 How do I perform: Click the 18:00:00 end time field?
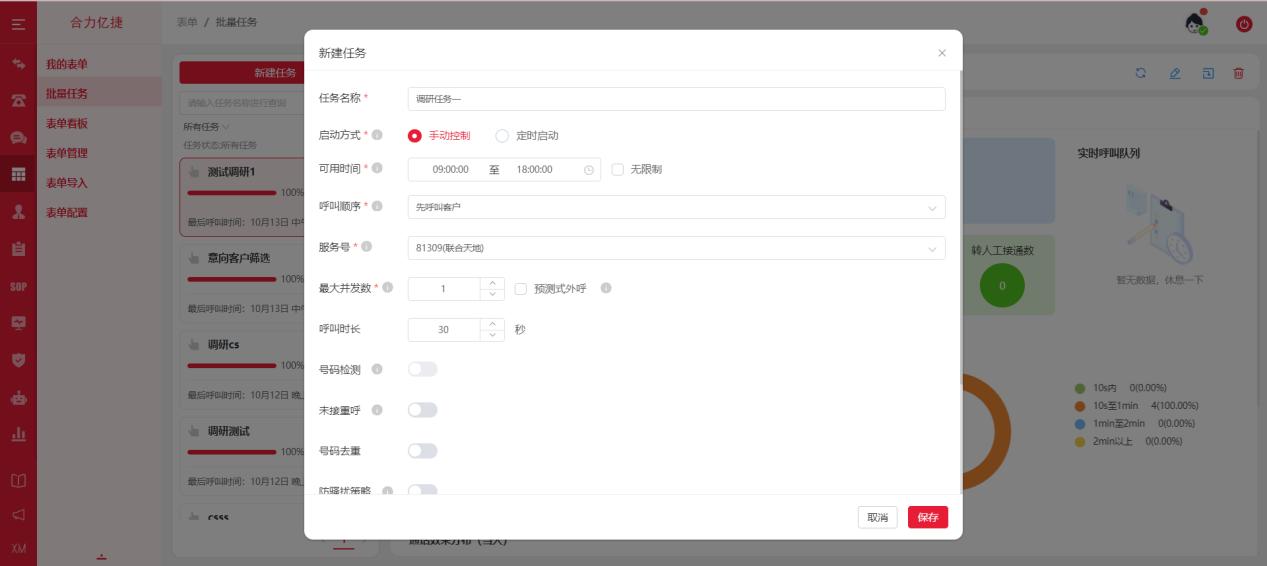point(535,170)
